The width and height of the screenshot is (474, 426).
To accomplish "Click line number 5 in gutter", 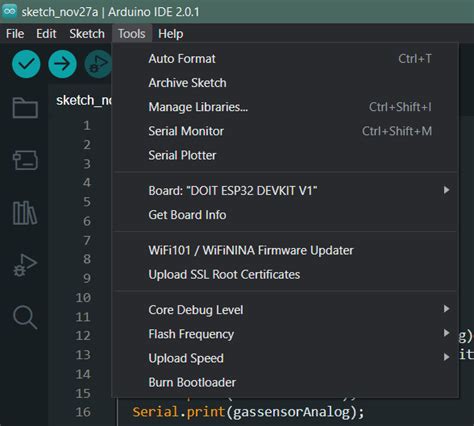I will click(x=87, y=202).
